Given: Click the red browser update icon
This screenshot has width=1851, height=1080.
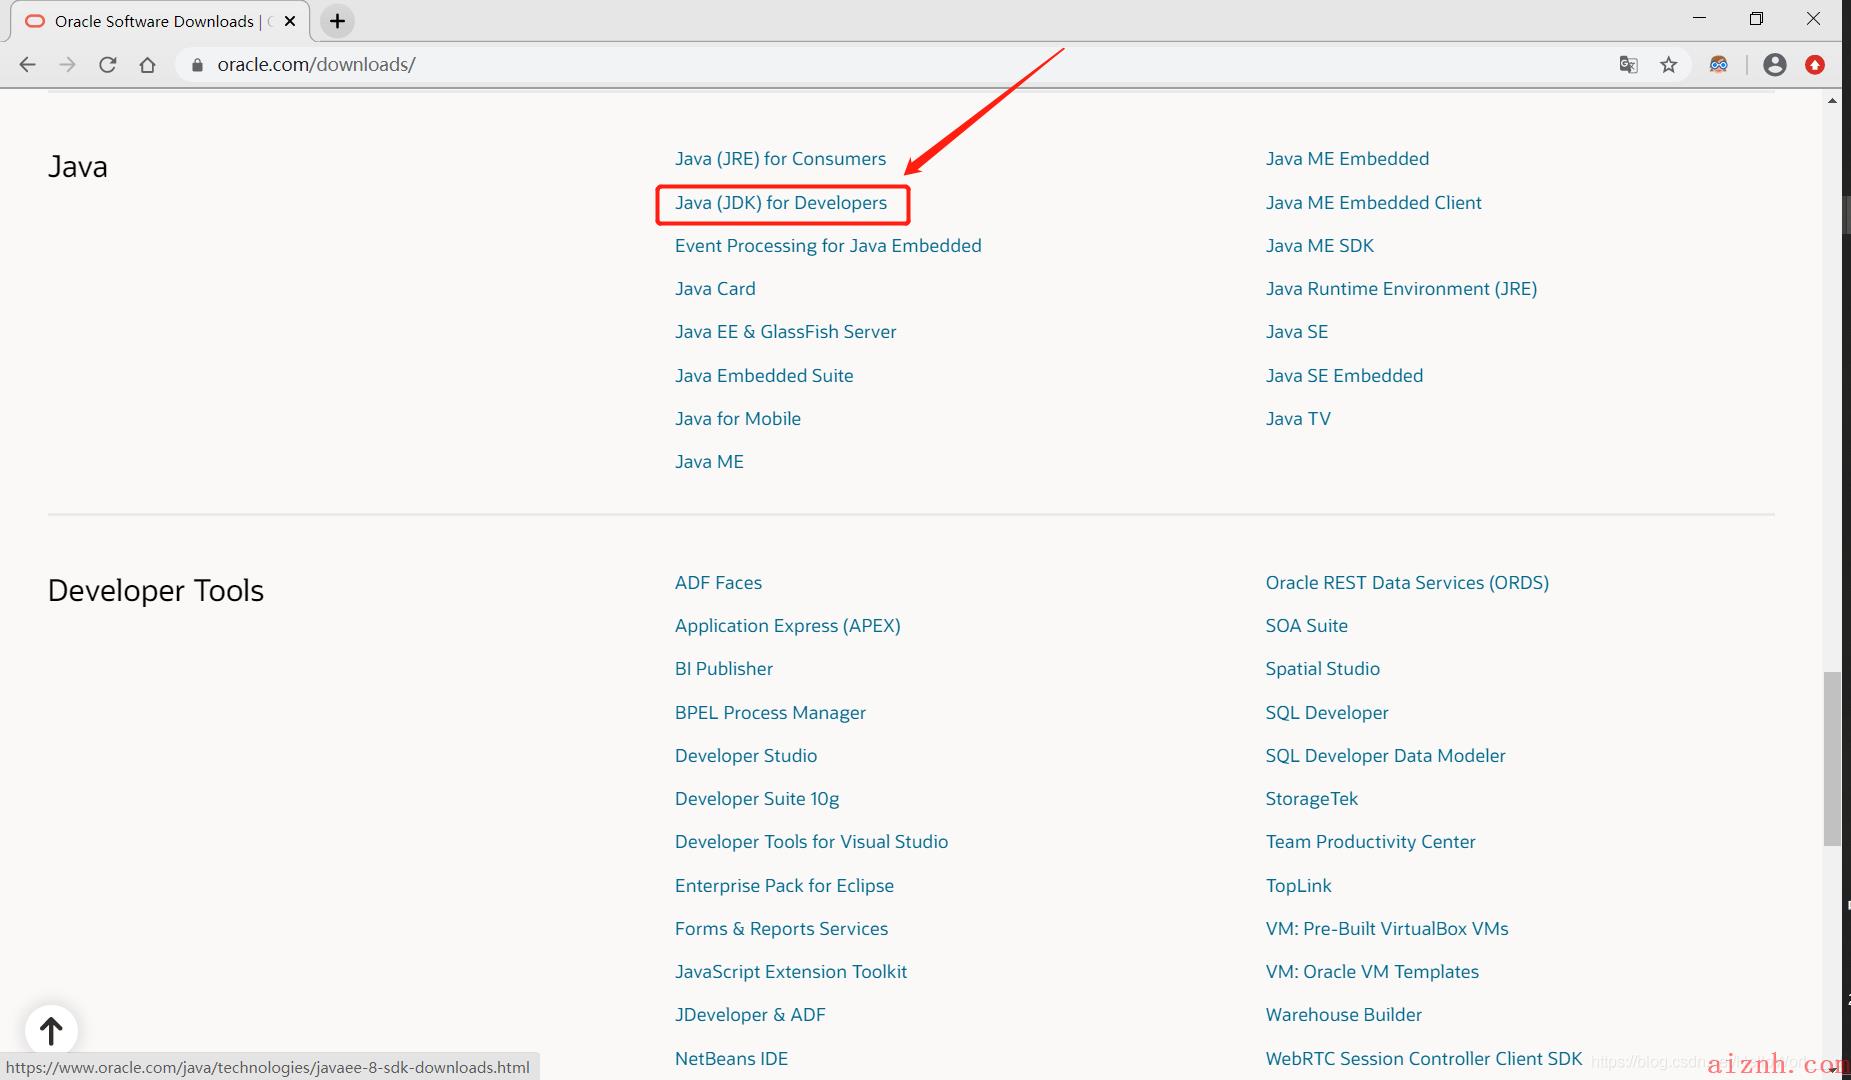Looking at the screenshot, I should [x=1815, y=65].
